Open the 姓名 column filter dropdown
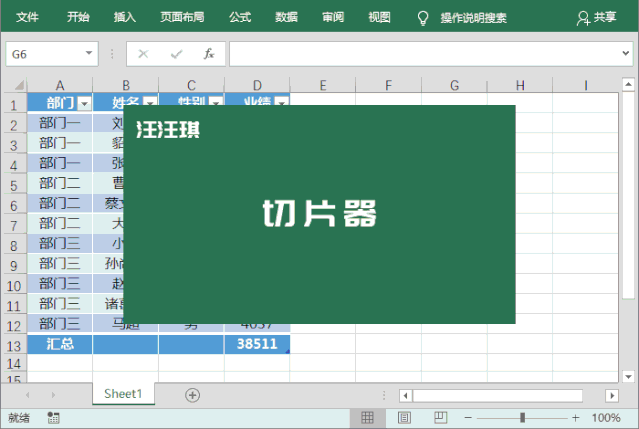Image resolution: width=639 pixels, height=429 pixels. (x=150, y=102)
